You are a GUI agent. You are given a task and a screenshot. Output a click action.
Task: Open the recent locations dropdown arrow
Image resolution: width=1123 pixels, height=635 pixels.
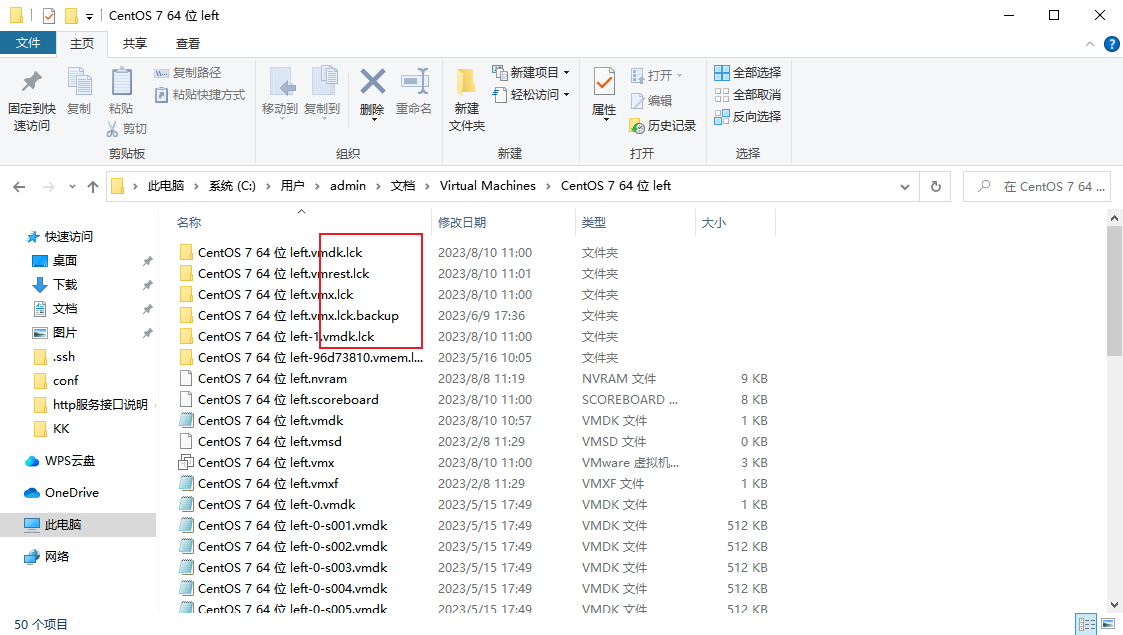point(72,187)
